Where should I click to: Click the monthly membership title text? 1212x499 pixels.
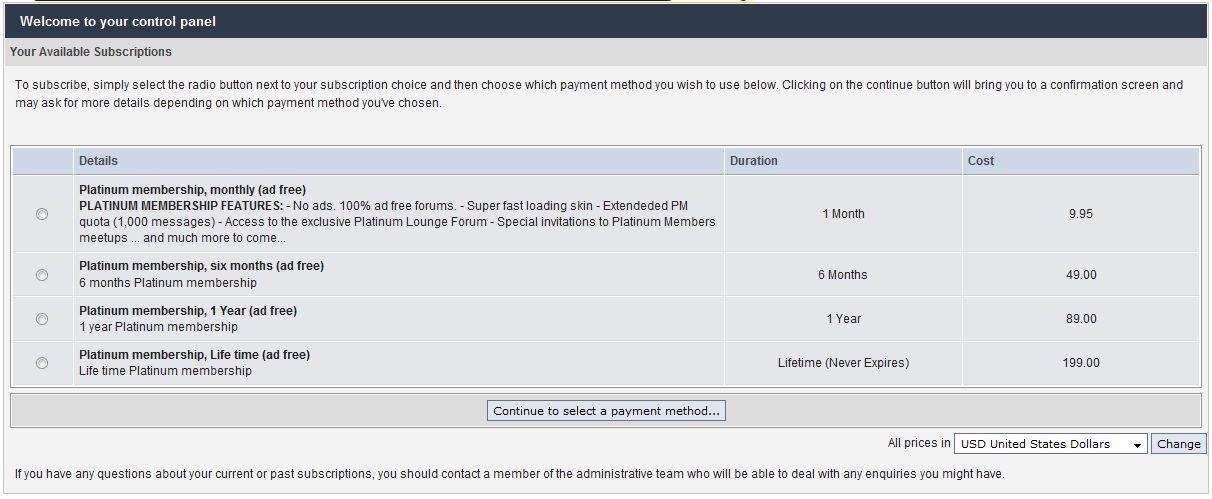192,190
